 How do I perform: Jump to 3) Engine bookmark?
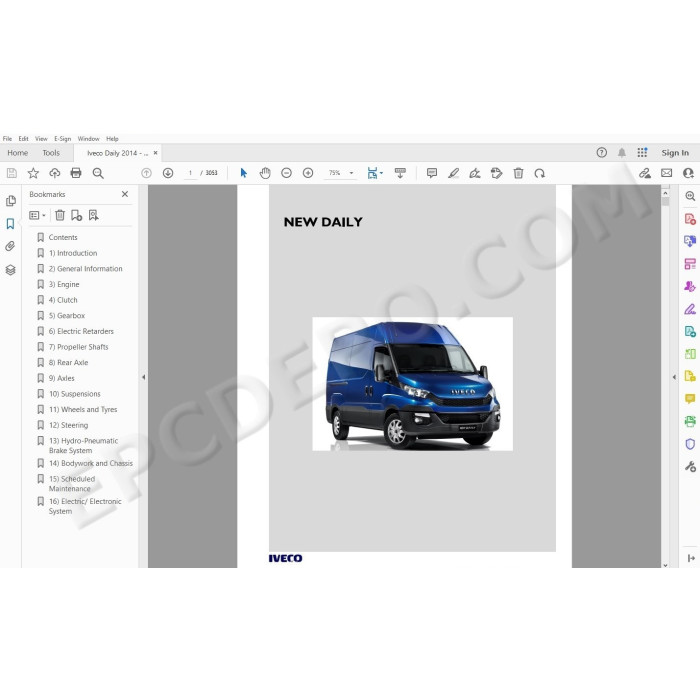[64, 284]
